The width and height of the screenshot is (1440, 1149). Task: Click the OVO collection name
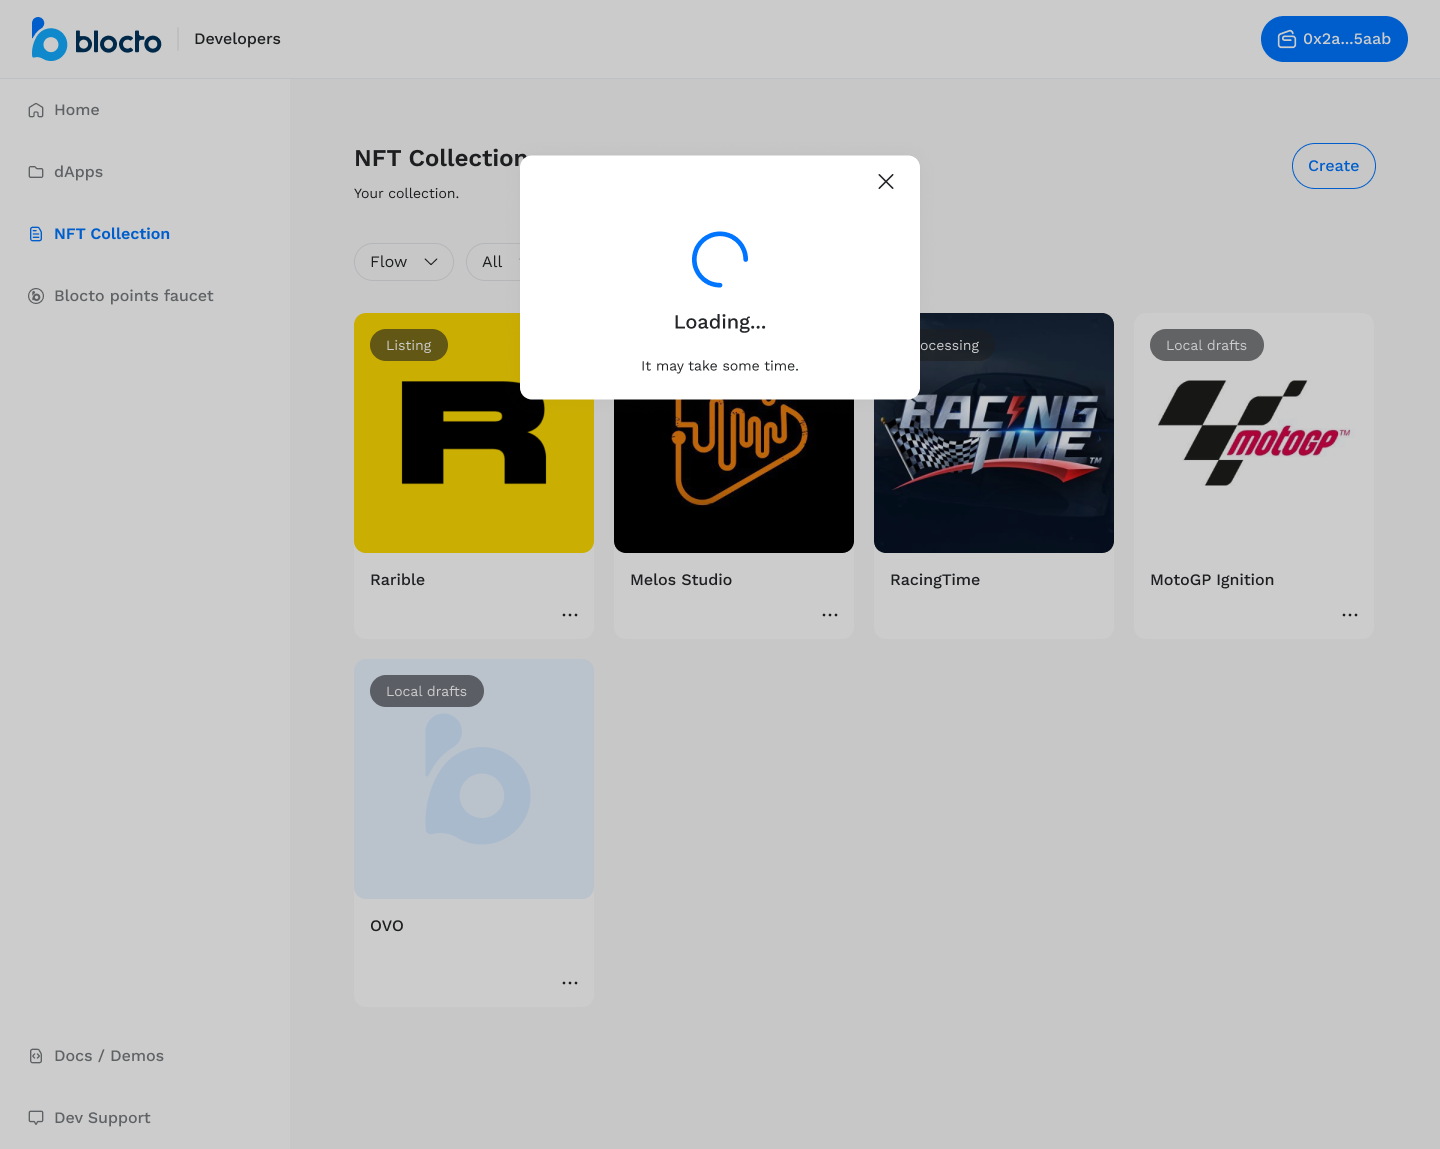(387, 926)
